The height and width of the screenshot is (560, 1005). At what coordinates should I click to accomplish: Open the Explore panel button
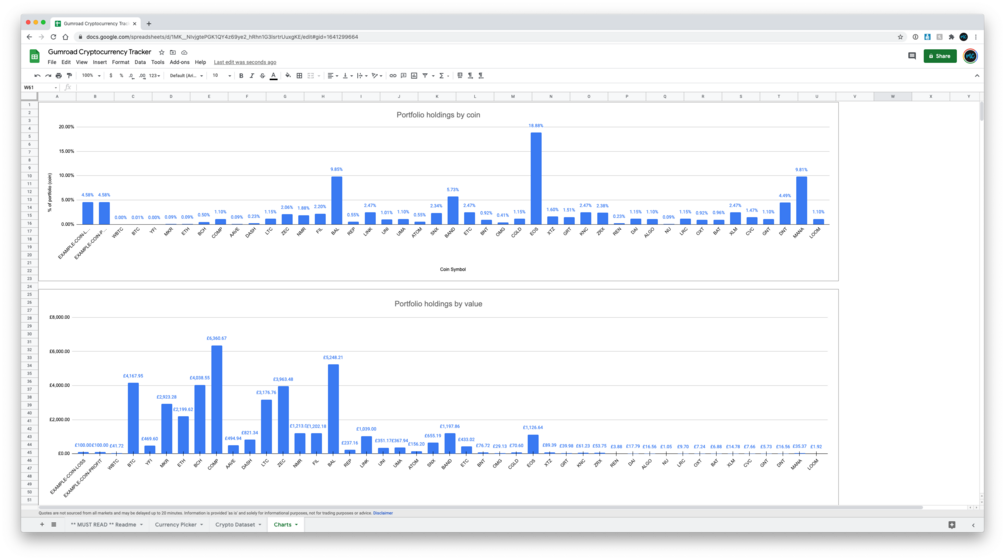click(952, 525)
